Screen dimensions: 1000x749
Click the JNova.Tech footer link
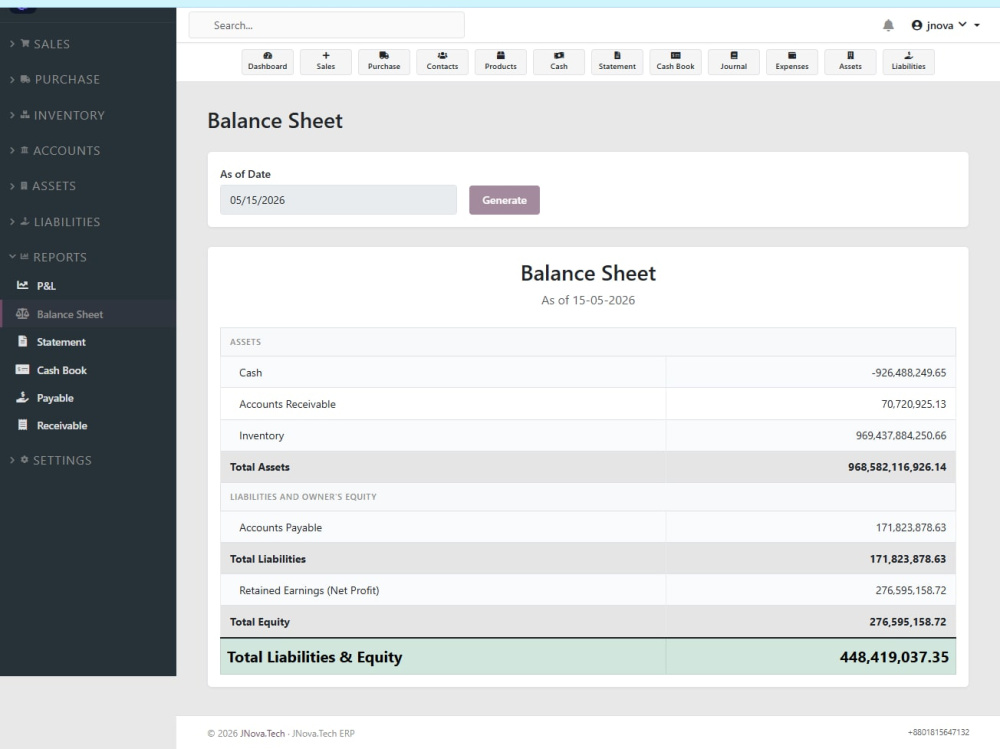point(263,734)
